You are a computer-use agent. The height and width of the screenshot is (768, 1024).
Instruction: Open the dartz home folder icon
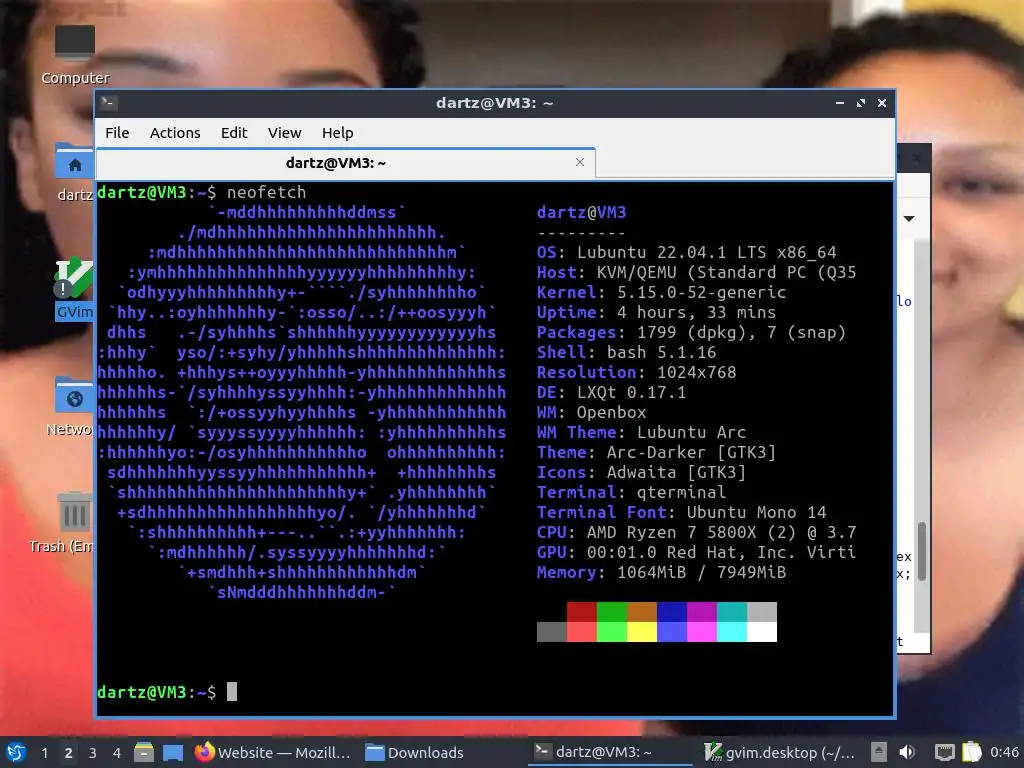(x=74, y=171)
